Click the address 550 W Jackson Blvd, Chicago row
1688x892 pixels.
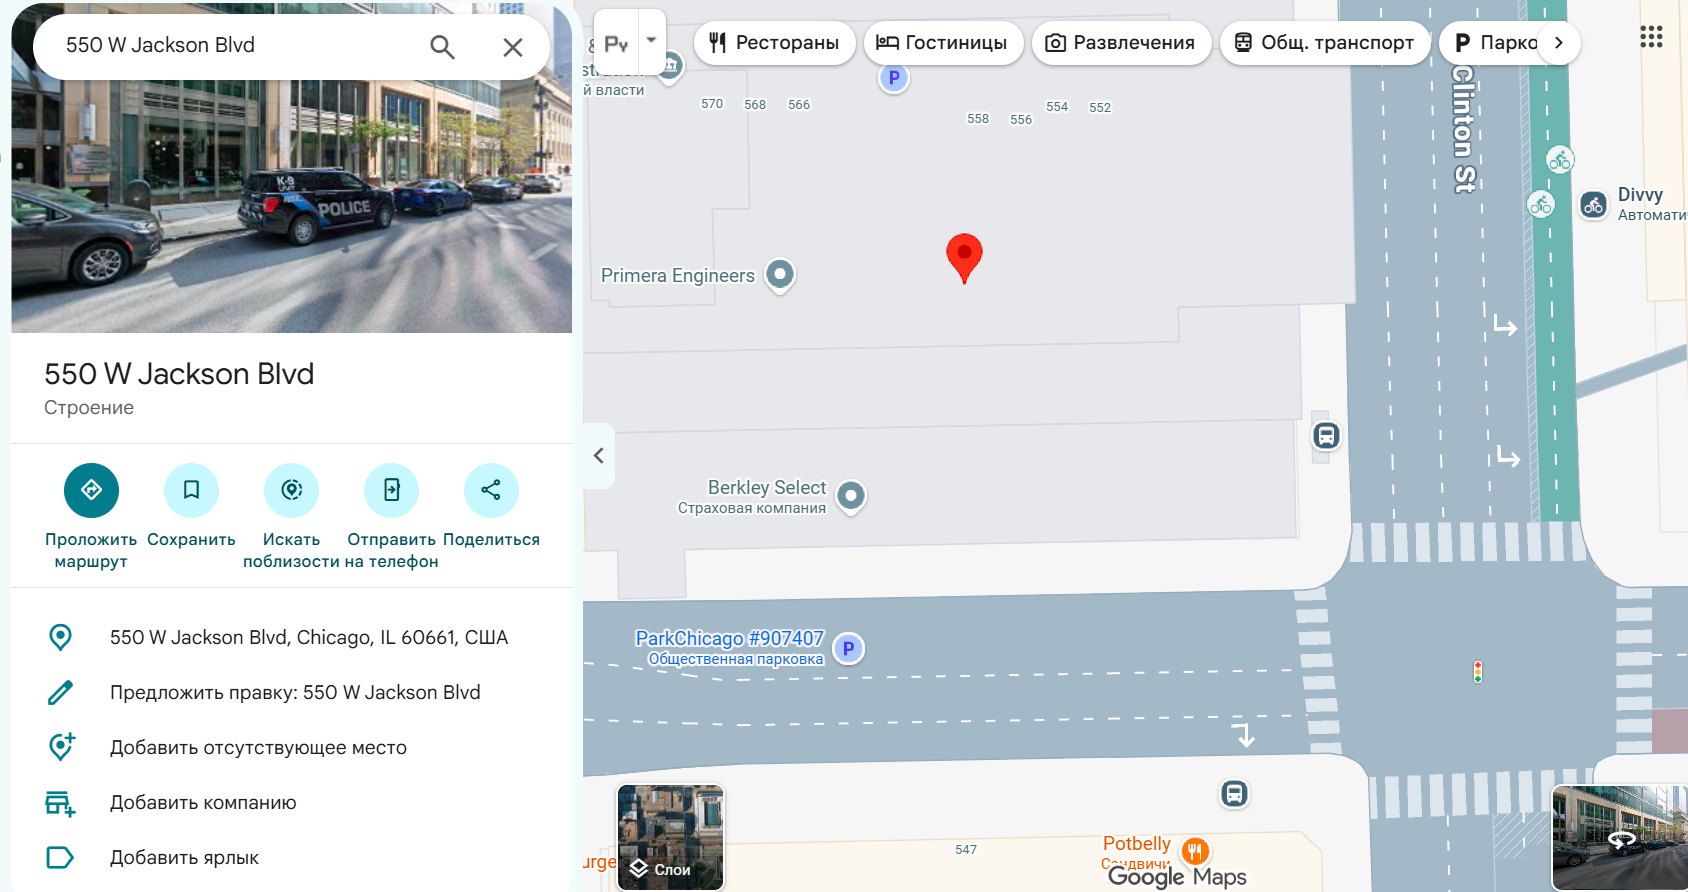pyautogui.click(x=291, y=637)
